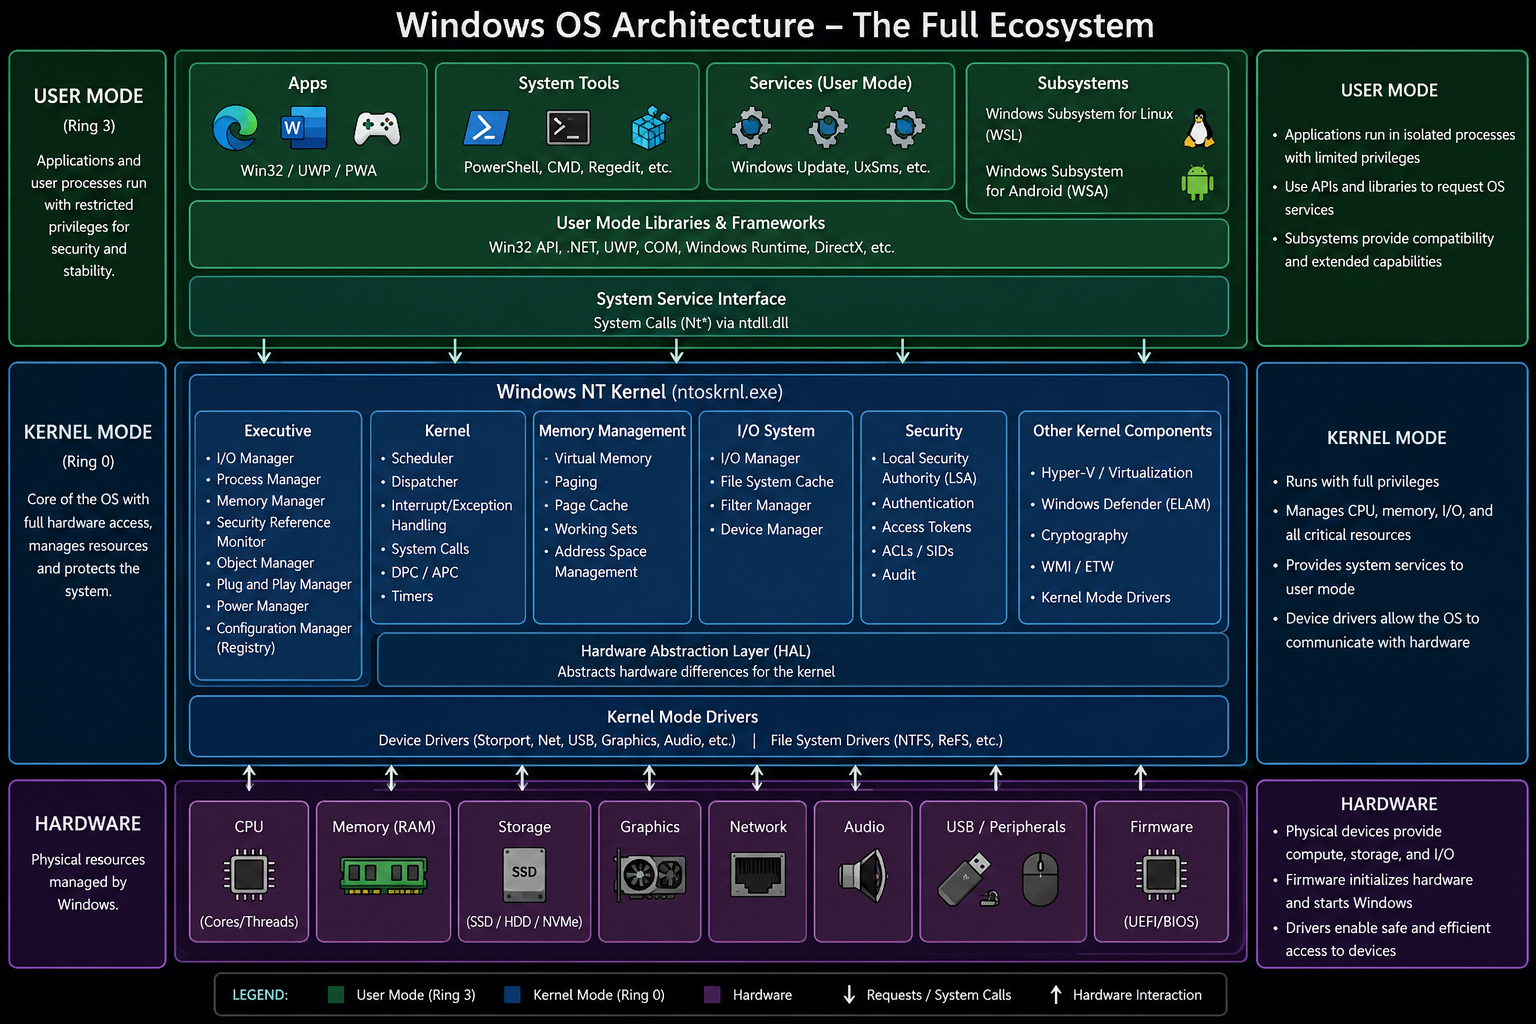Click the purple Hardware legend swatch
This screenshot has width=1536, height=1024.
(x=712, y=995)
